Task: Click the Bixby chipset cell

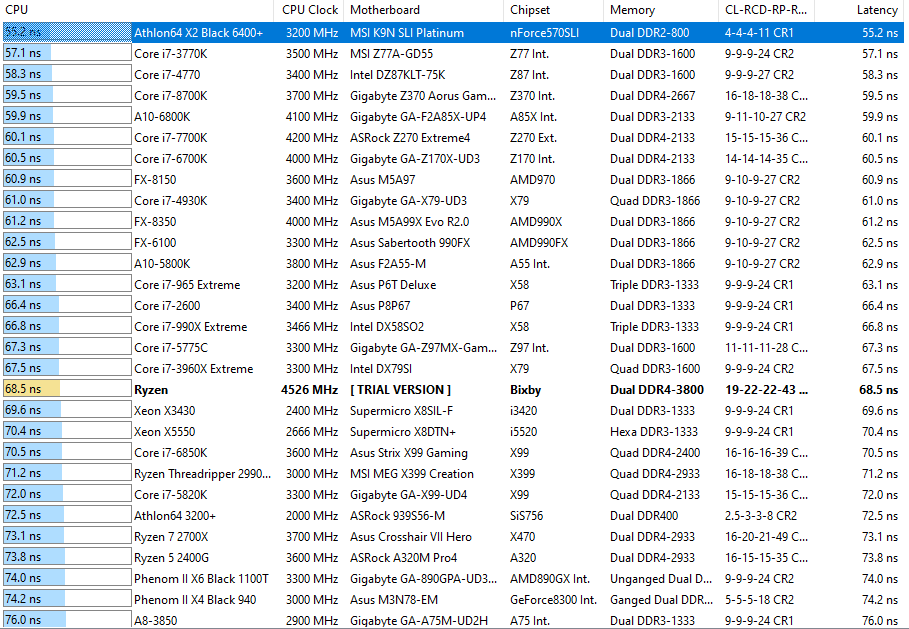Action: pyautogui.click(x=525, y=390)
